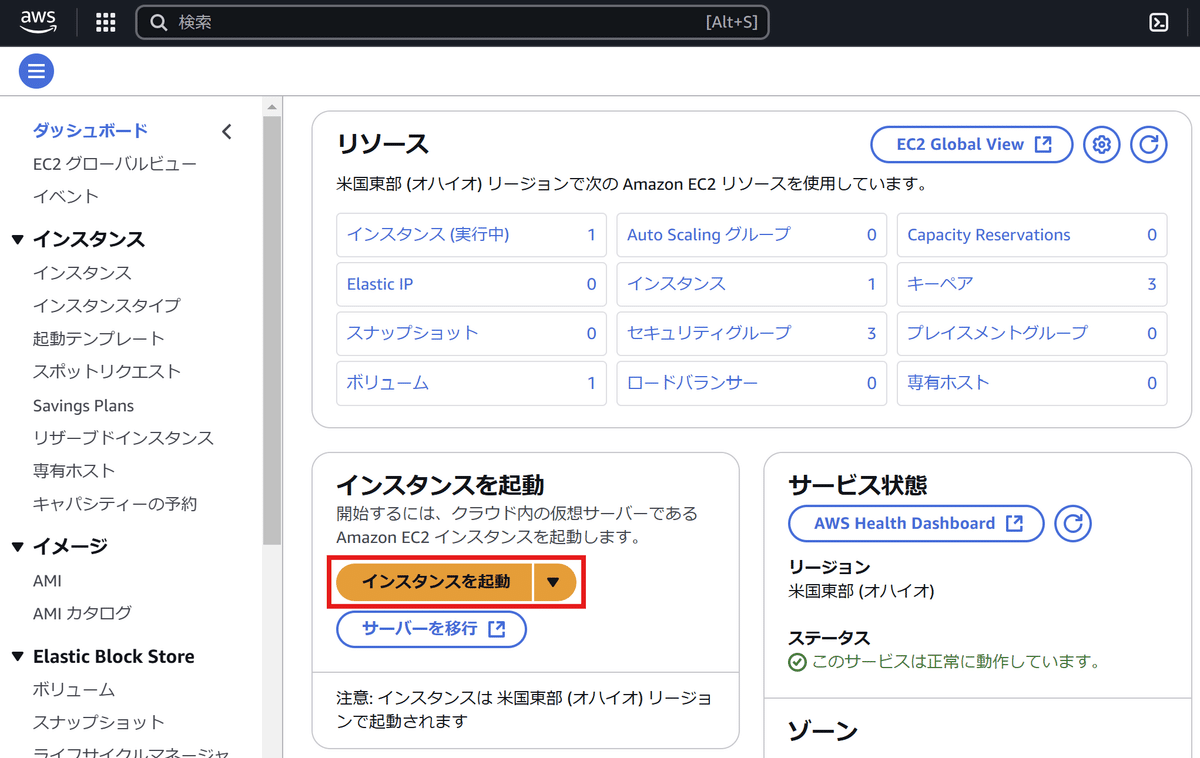Open the blue hamburger navigation menu
The image size is (1200, 758).
(x=36, y=71)
